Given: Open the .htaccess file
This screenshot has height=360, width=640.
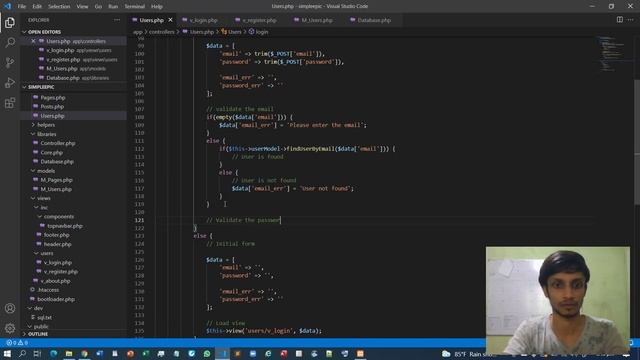Looking at the screenshot, I should pyautogui.click(x=48, y=290).
